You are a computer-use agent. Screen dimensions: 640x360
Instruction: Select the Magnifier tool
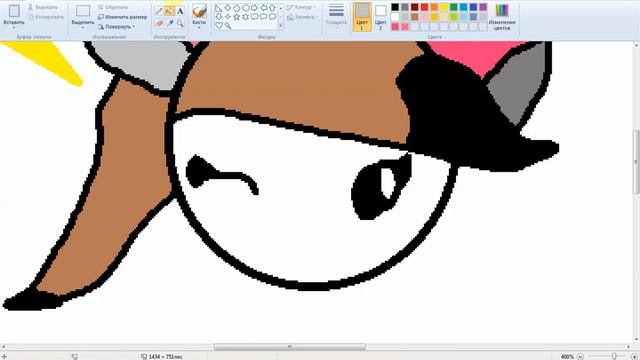[x=180, y=24]
